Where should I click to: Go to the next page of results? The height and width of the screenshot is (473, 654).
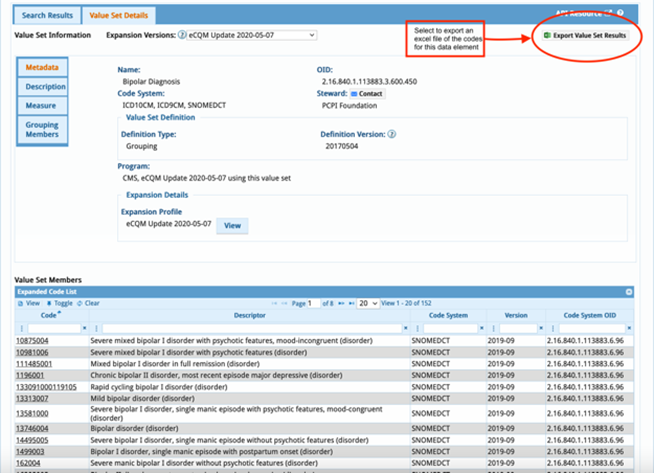coord(341,303)
